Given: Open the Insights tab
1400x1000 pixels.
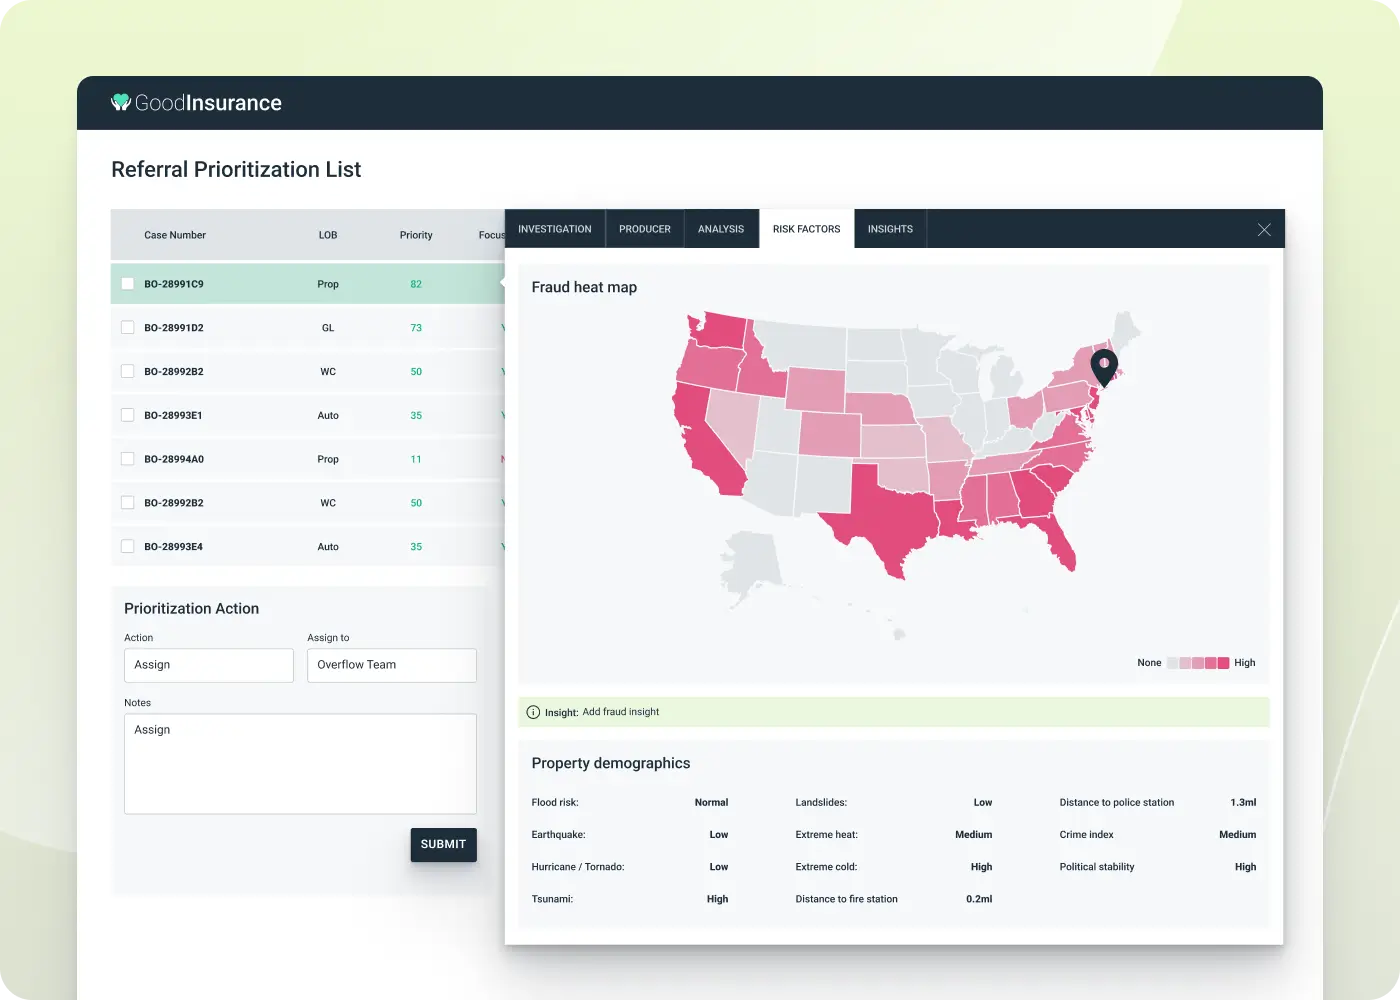Looking at the screenshot, I should (x=890, y=229).
